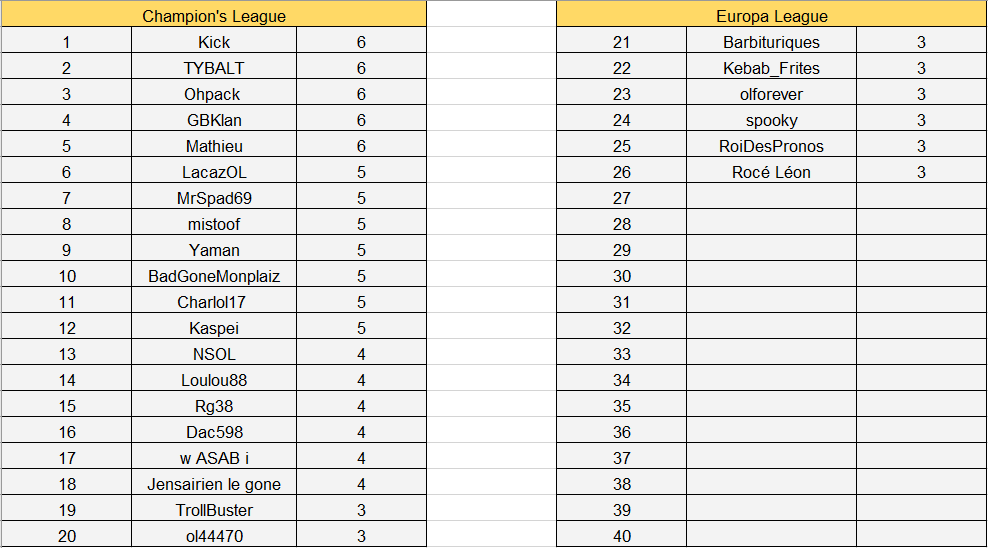
Task: Select the RoiDesPronos cell
Action: (771, 146)
